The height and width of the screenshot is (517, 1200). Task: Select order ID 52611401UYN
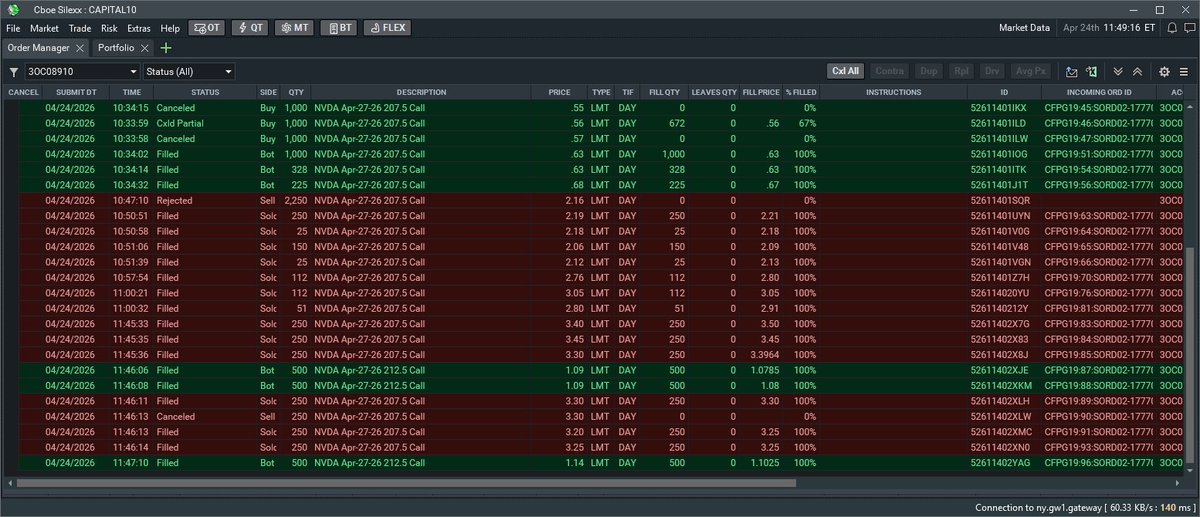pos(998,216)
